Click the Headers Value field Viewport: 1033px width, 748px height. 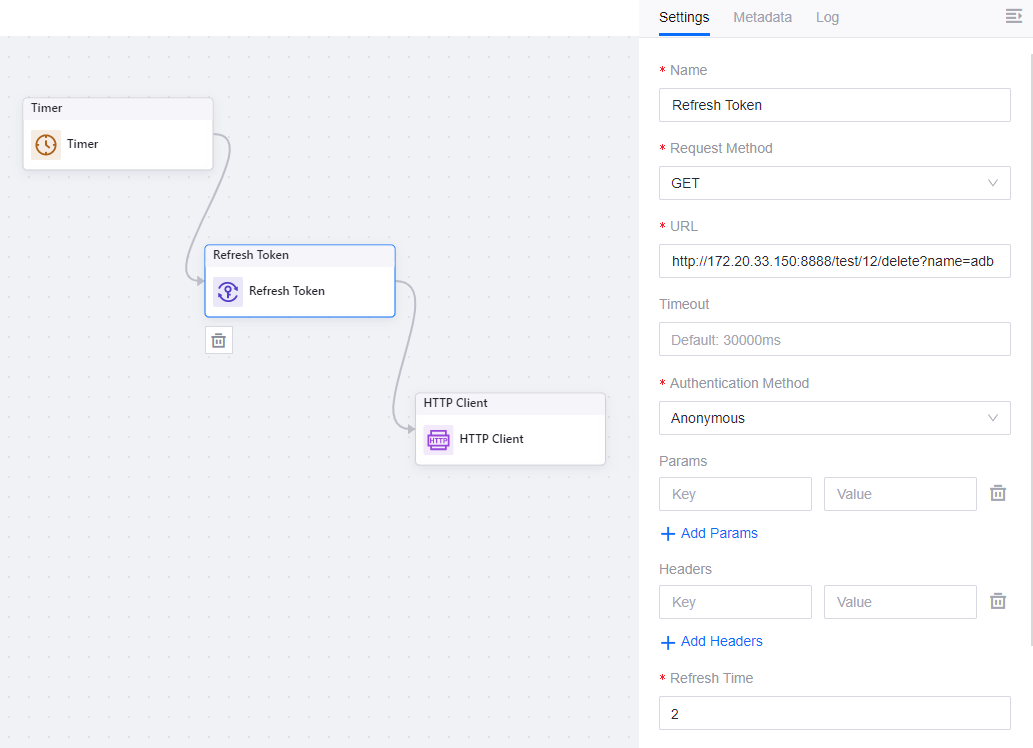[899, 602]
